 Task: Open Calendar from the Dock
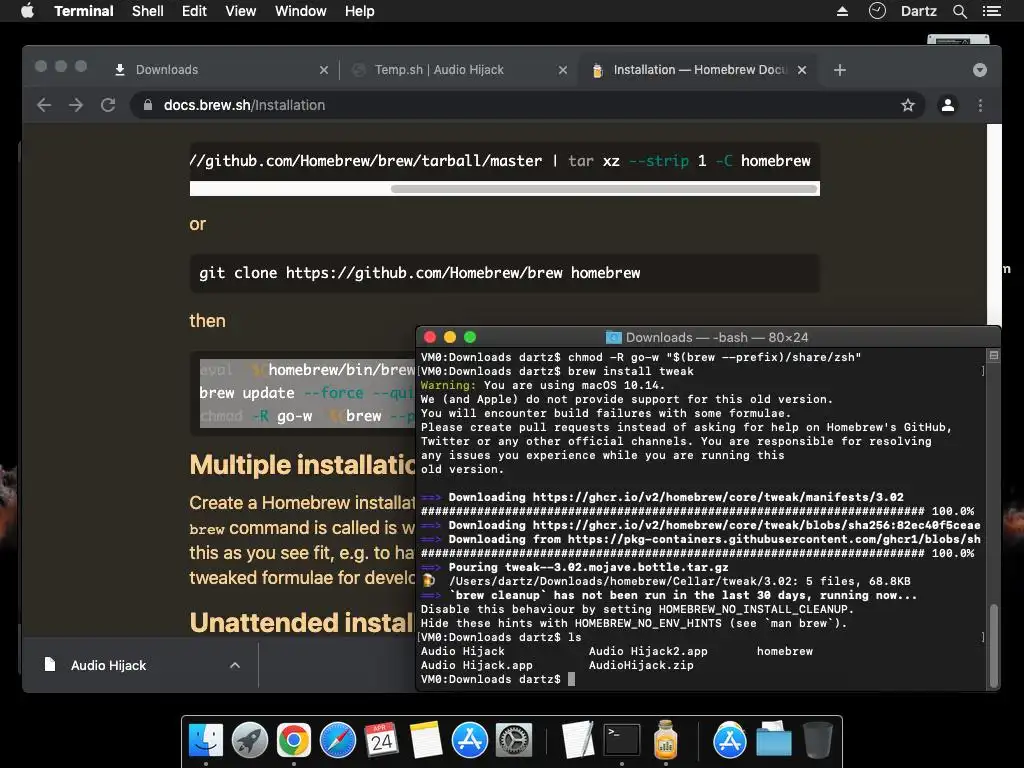click(x=381, y=741)
